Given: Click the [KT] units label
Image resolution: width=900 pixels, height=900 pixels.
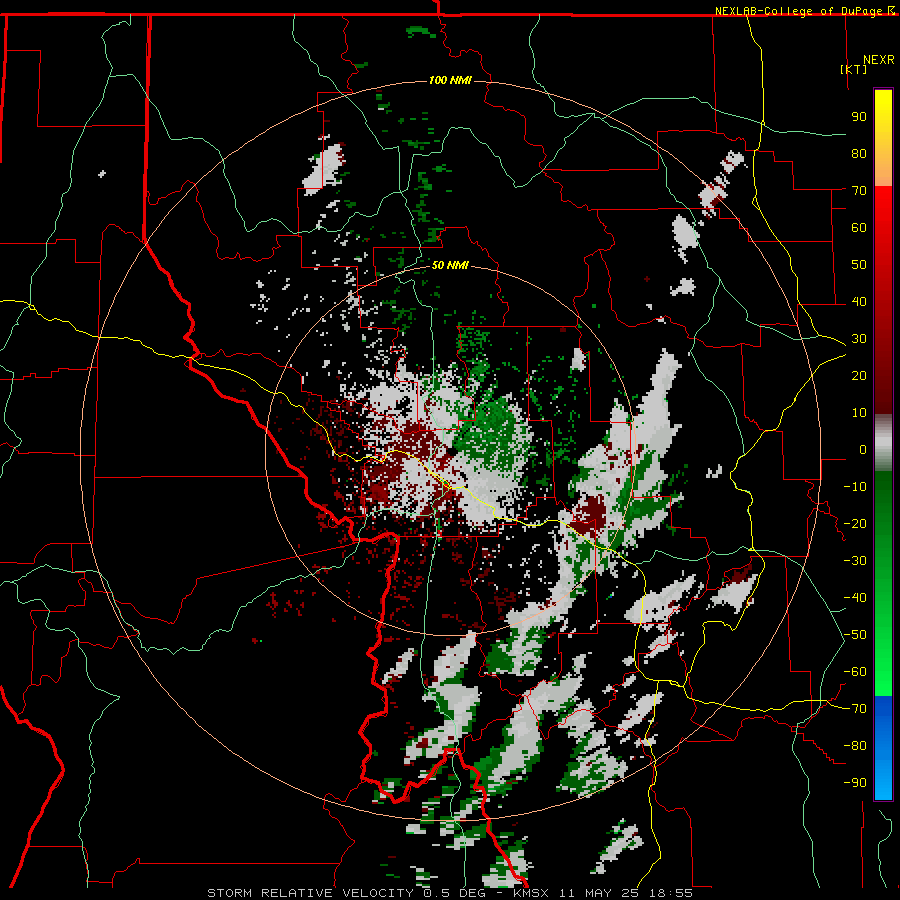Looking at the screenshot, I should click(x=854, y=69).
